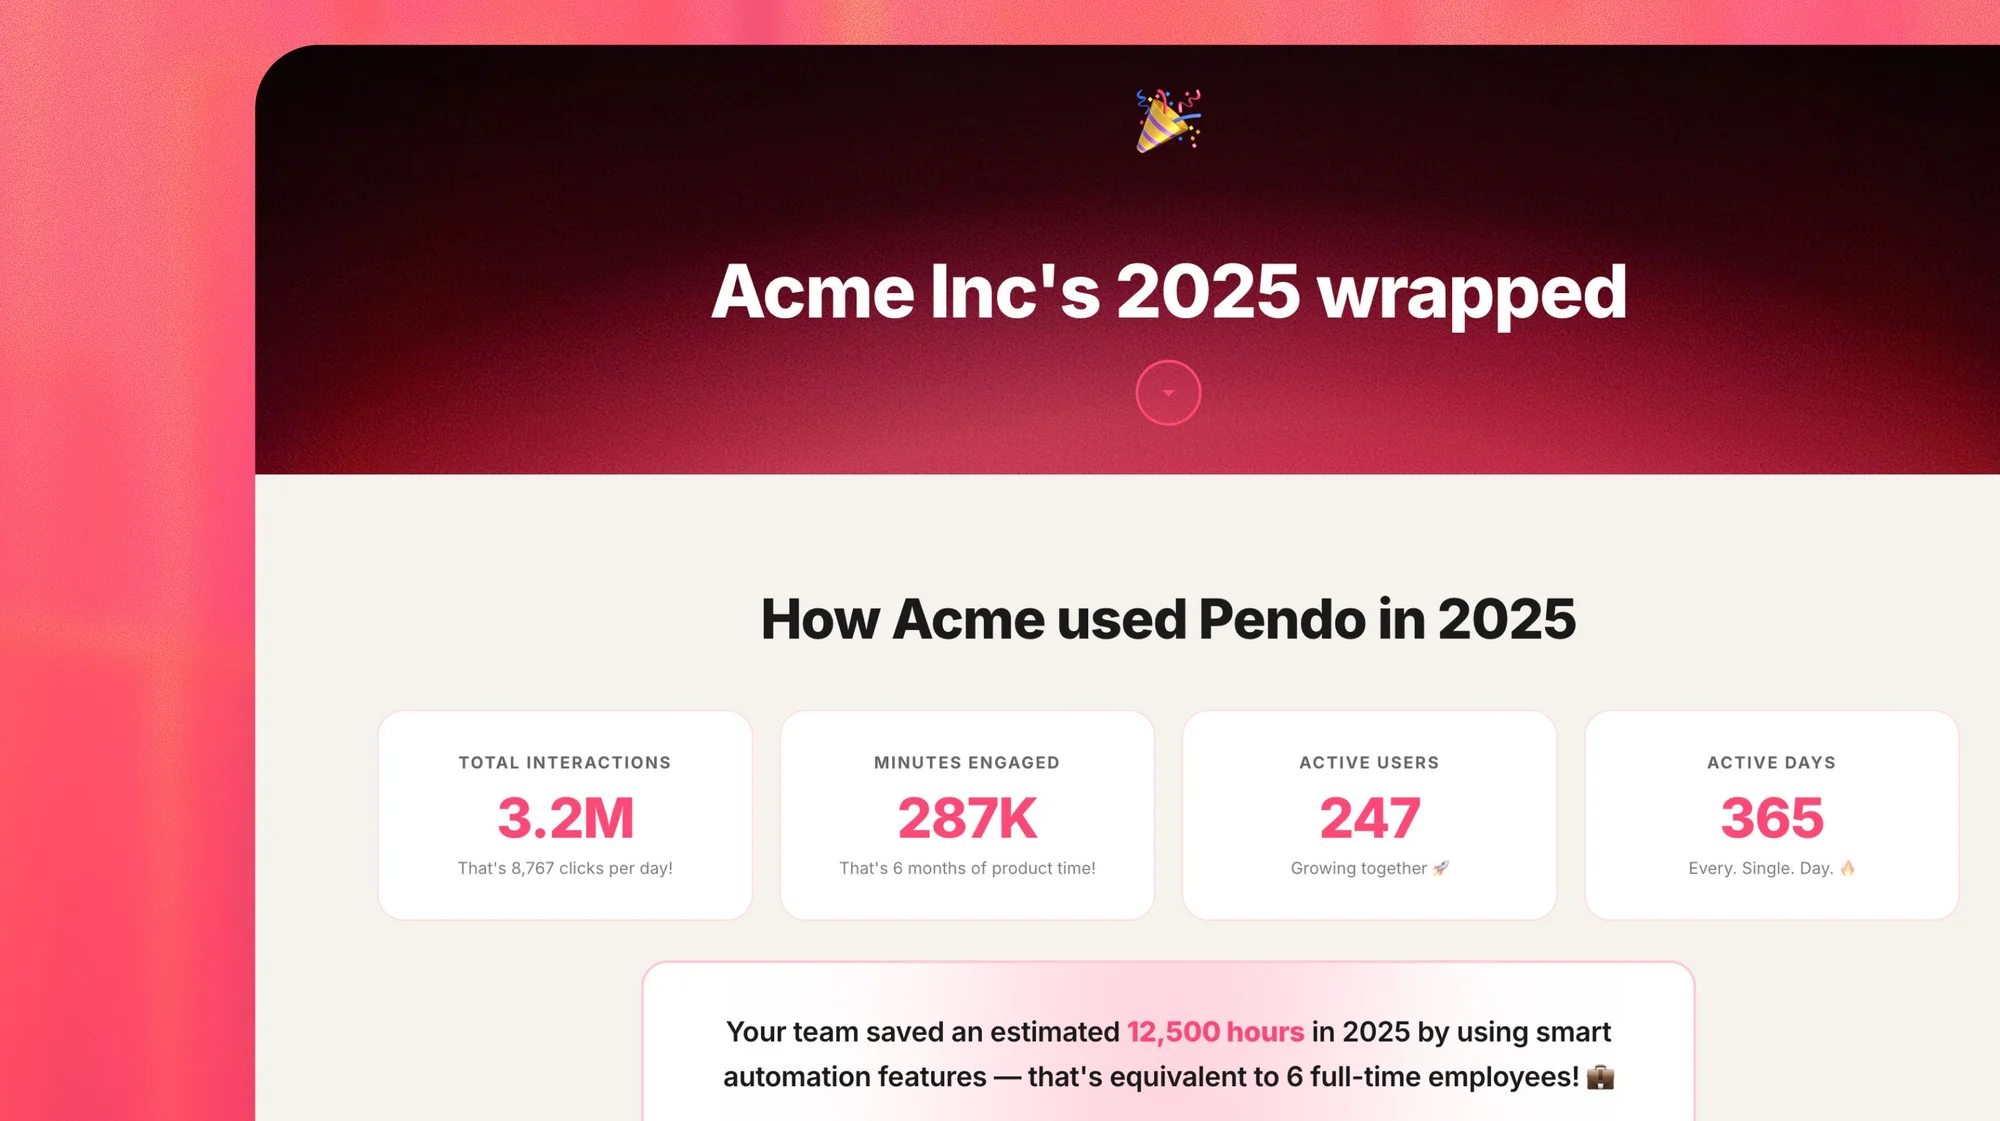
Task: Click the party popper emoji icon
Action: click(1168, 120)
